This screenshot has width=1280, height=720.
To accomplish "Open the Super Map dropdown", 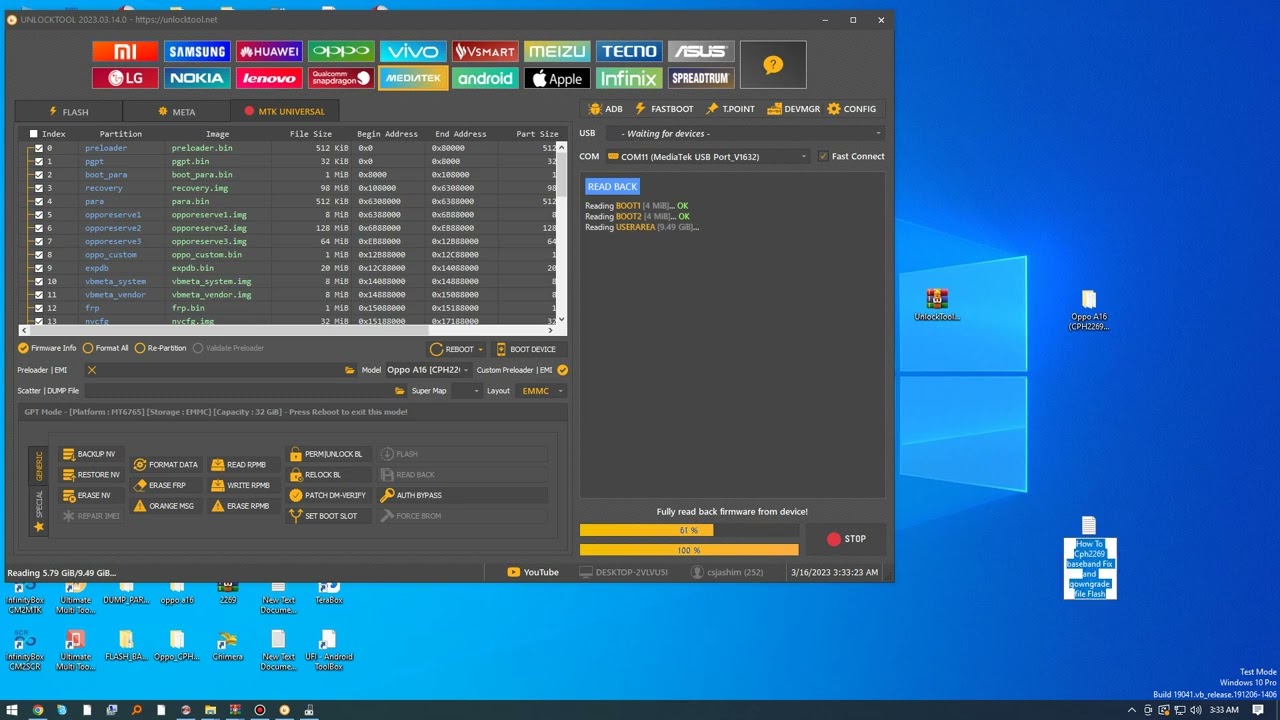I will pos(466,391).
